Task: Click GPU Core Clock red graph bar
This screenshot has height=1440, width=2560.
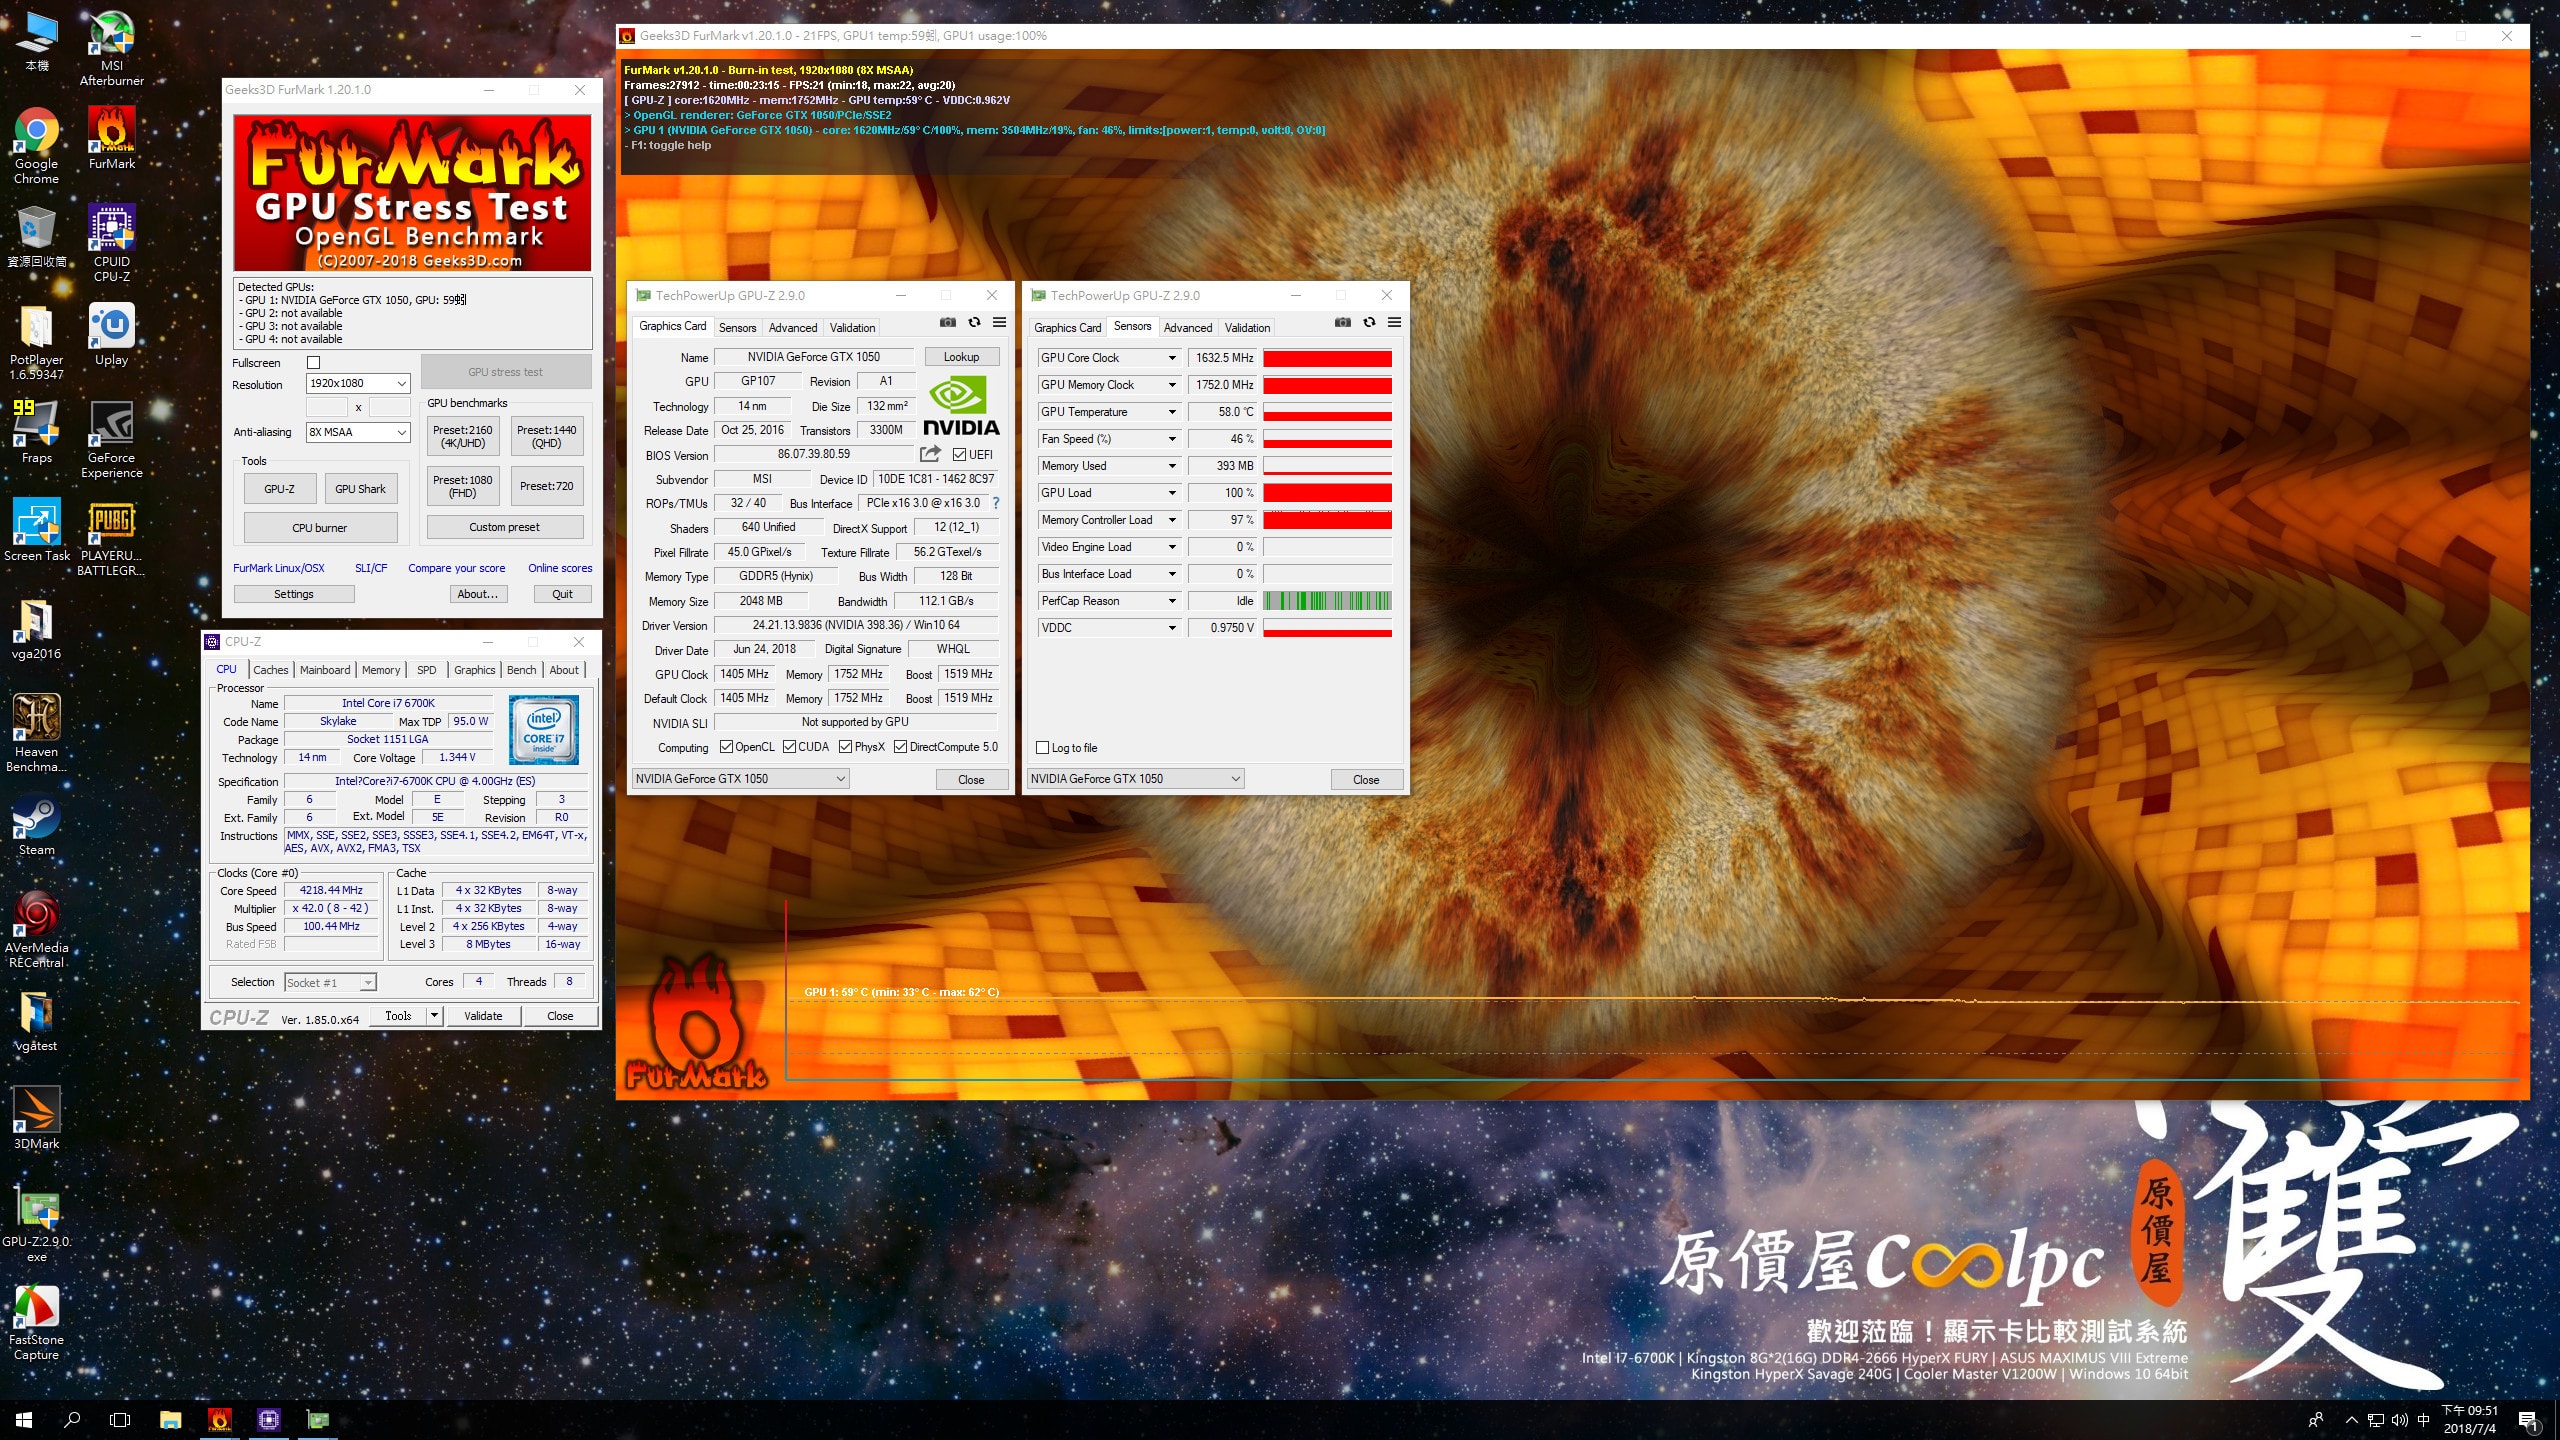Action: coord(1327,358)
